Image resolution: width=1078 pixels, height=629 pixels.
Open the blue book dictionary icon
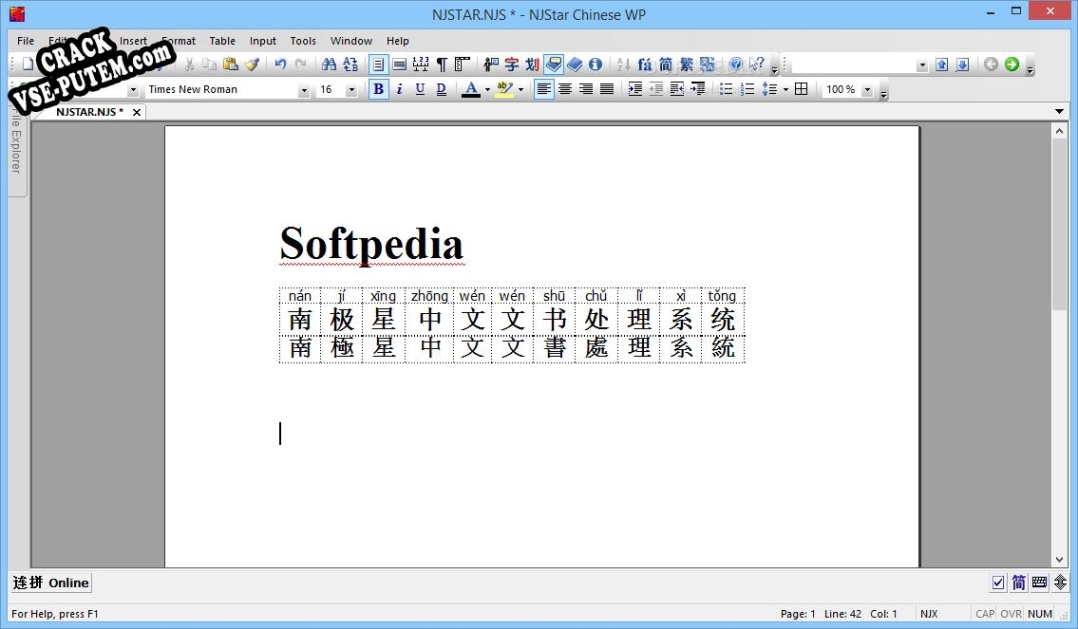tap(575, 65)
